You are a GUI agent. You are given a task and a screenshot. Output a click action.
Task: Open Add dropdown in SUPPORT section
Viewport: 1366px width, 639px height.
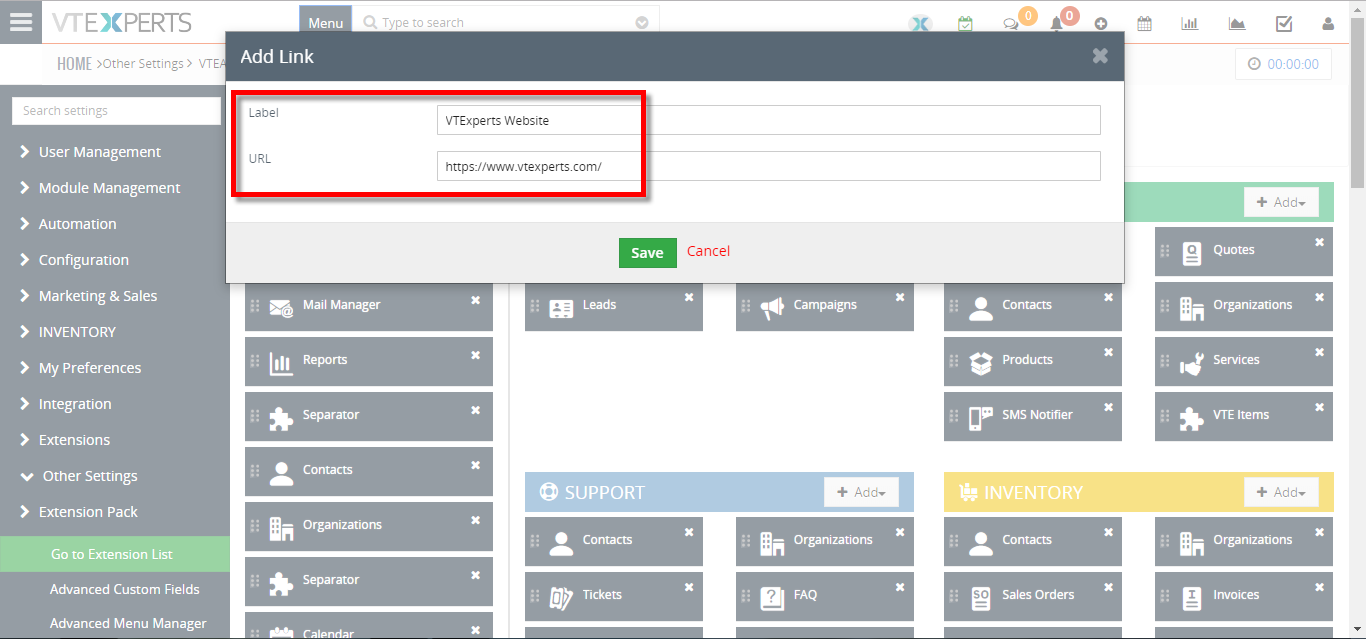coord(861,492)
